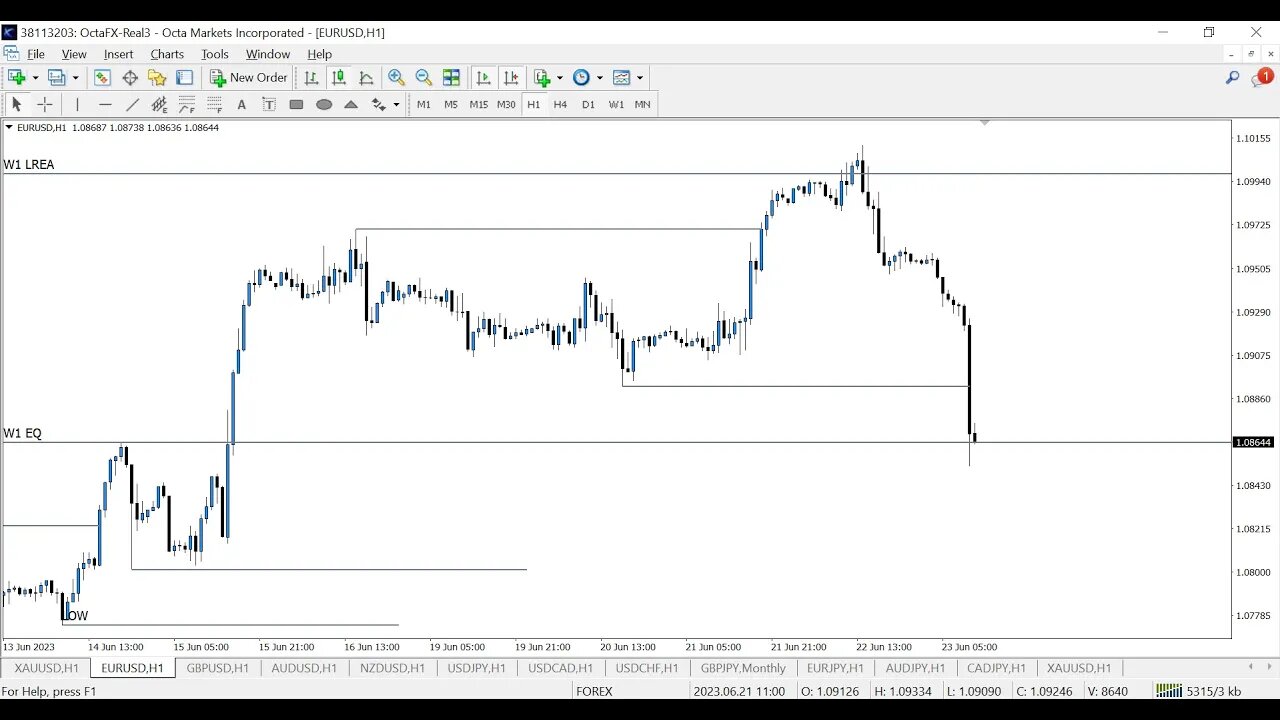Open the Indicators list icon

pyautogui.click(x=543, y=77)
